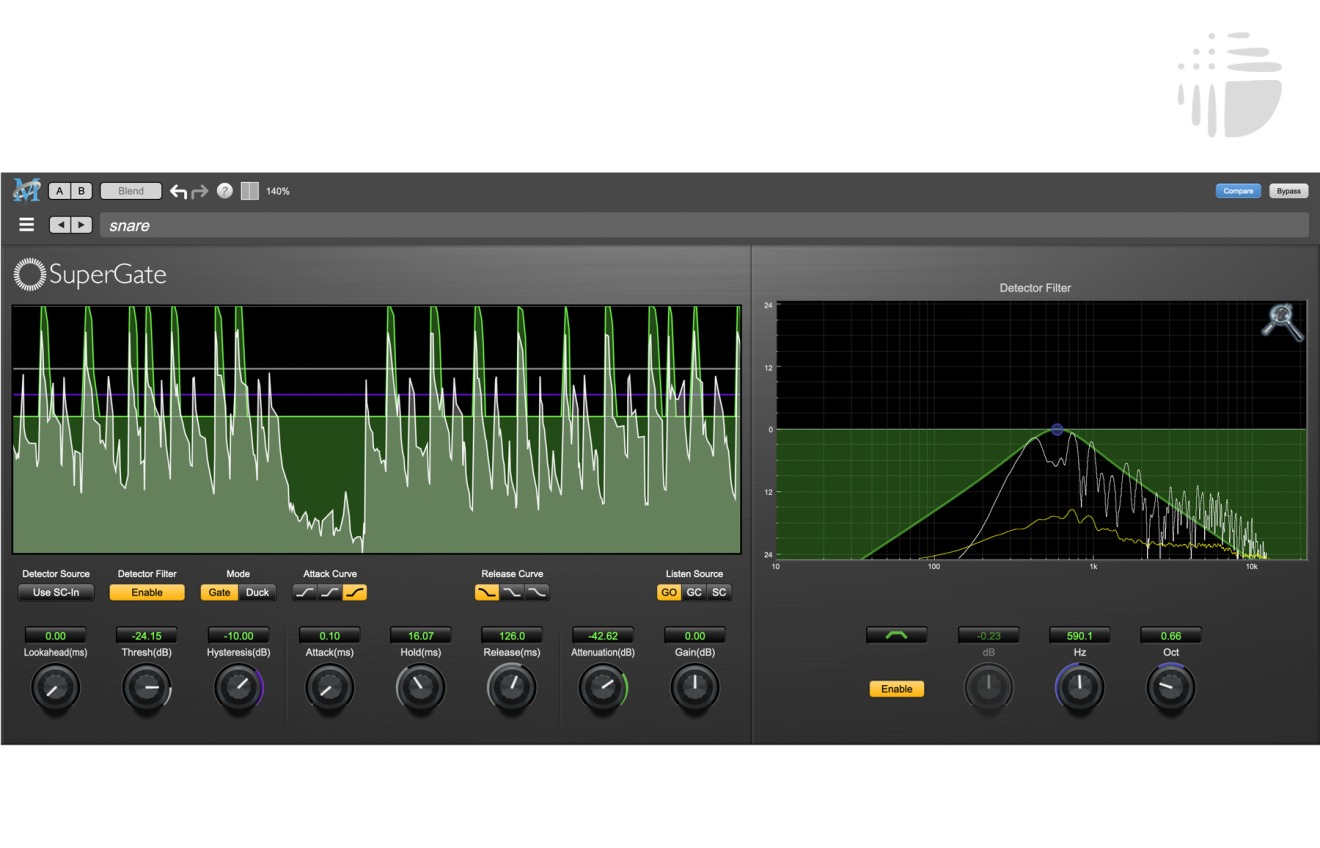The height and width of the screenshot is (848, 1320).
Task: Click the Hysteresis(dB) knob
Action: tap(238, 688)
